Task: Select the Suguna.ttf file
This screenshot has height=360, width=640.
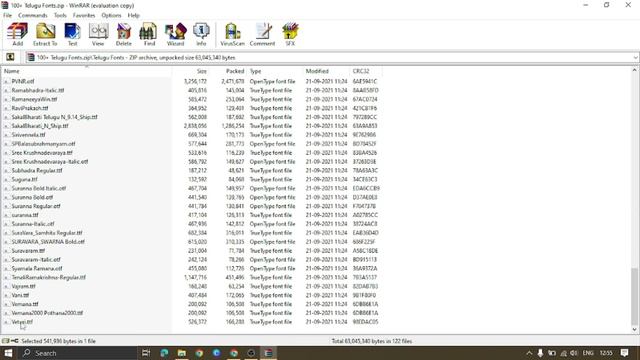Action: coord(24,179)
